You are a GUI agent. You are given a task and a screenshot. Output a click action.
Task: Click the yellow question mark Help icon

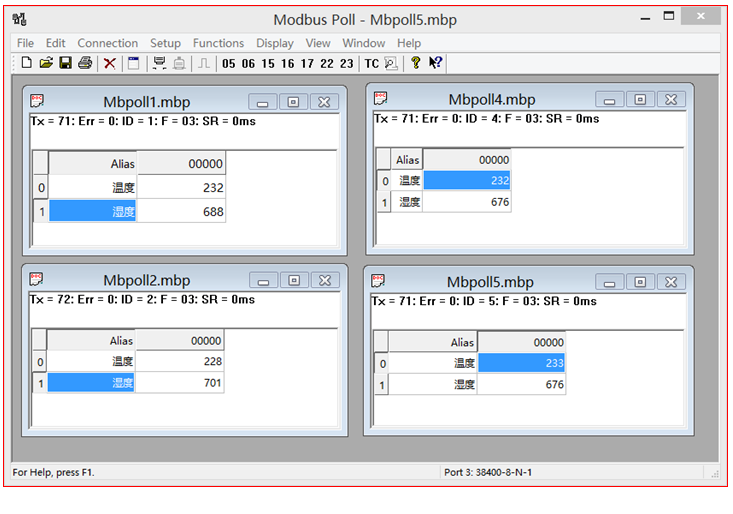pyautogui.click(x=416, y=63)
